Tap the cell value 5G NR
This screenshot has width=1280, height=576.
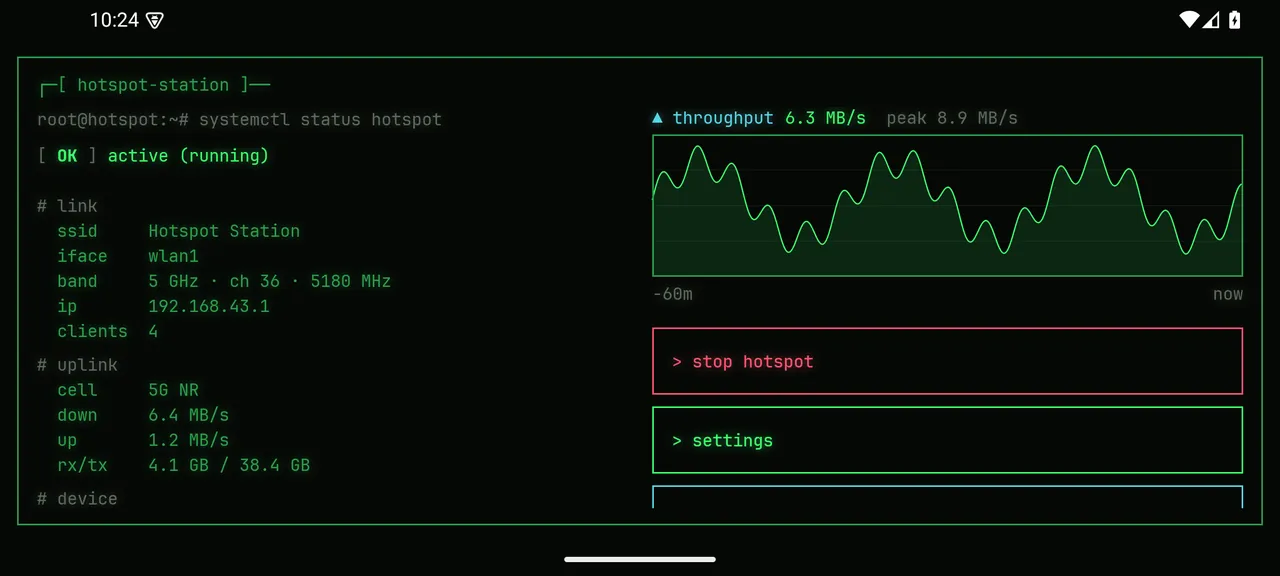point(173,390)
